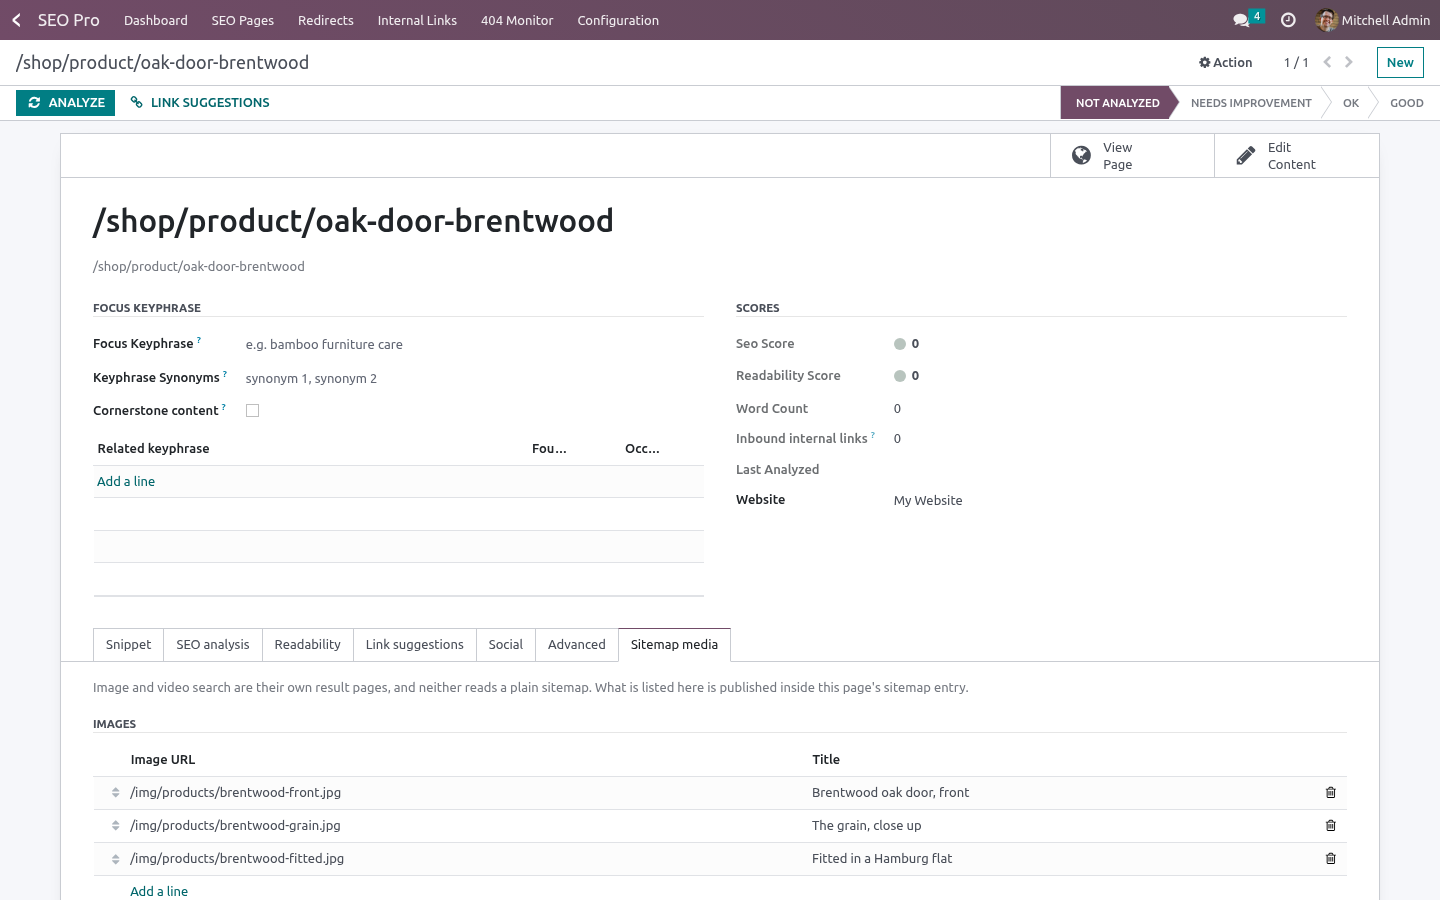The height and width of the screenshot is (900, 1440).
Task: Go back using the arrow beside SEO Pro
Action: point(16,20)
